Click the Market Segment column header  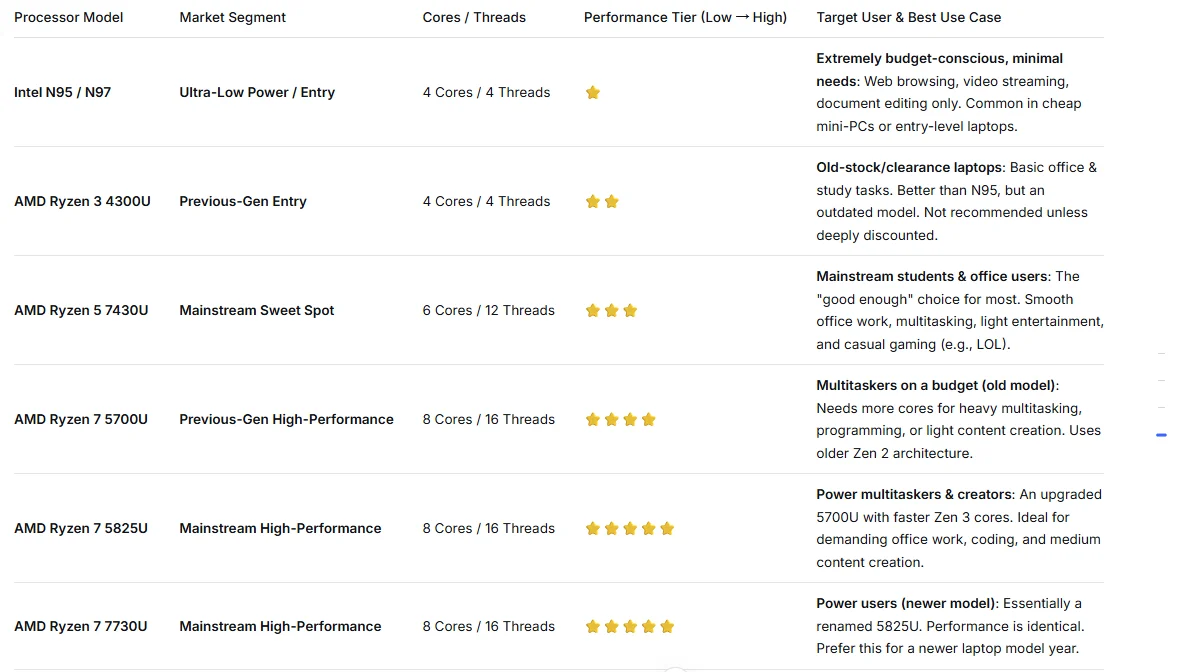[232, 17]
